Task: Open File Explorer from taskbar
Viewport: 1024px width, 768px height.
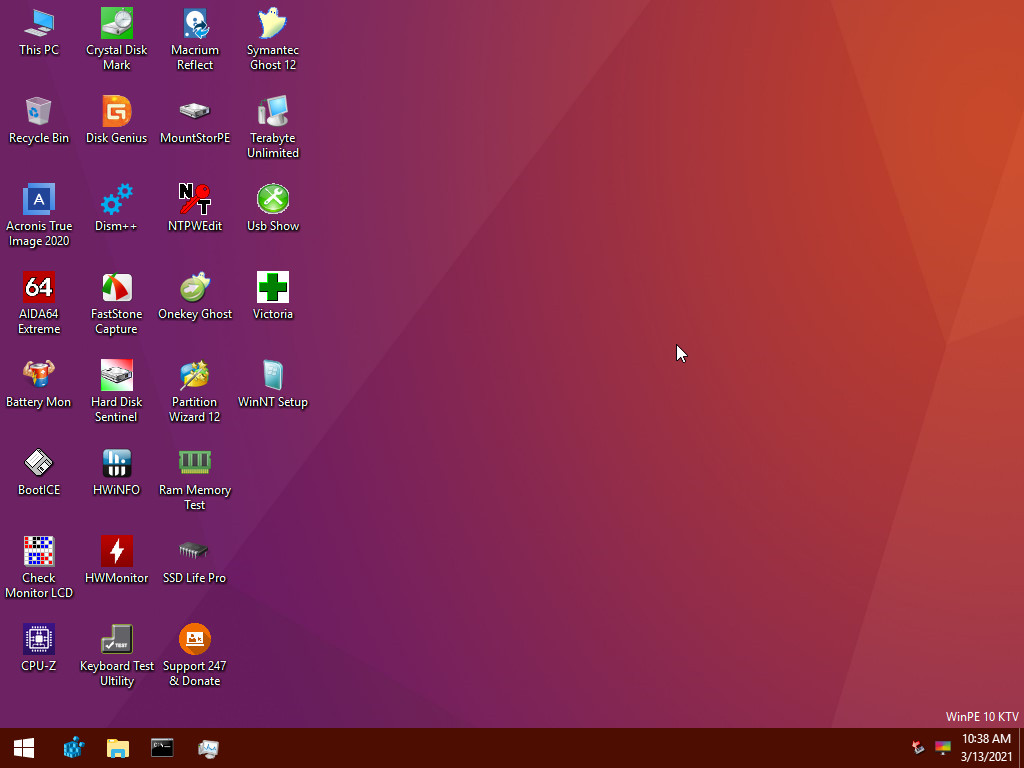Action: pyautogui.click(x=118, y=748)
